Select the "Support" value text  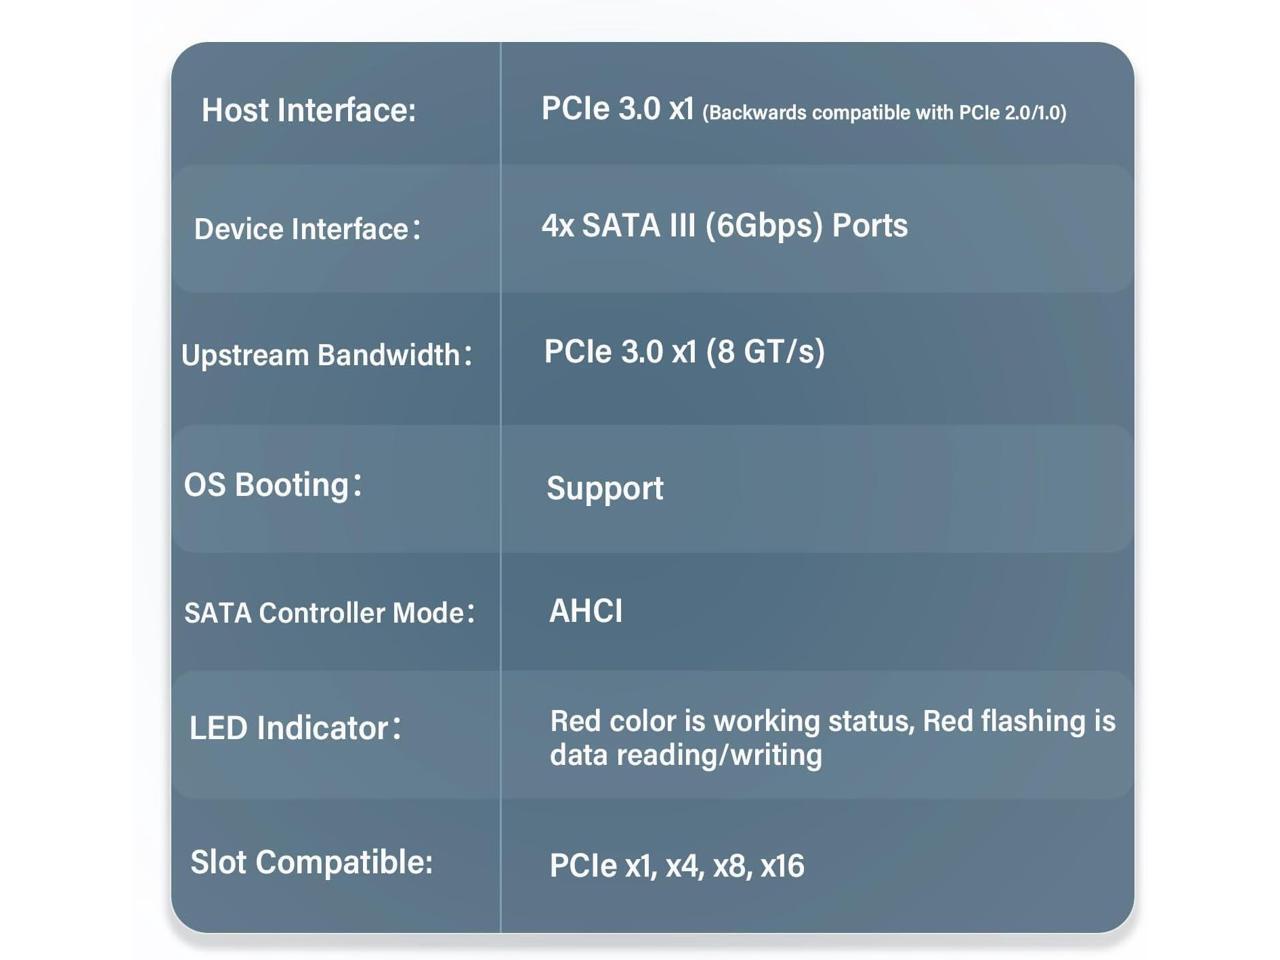[605, 488]
